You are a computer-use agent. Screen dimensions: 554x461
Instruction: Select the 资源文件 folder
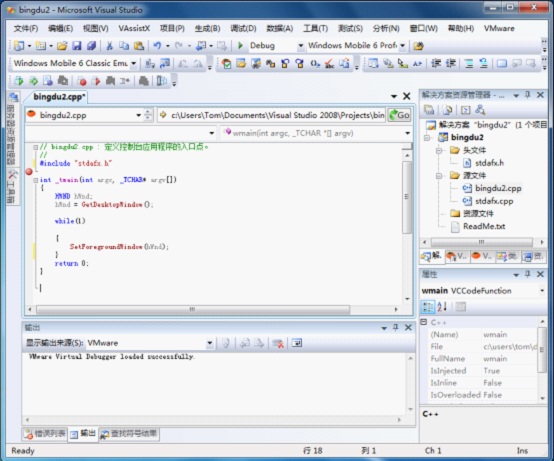point(478,214)
